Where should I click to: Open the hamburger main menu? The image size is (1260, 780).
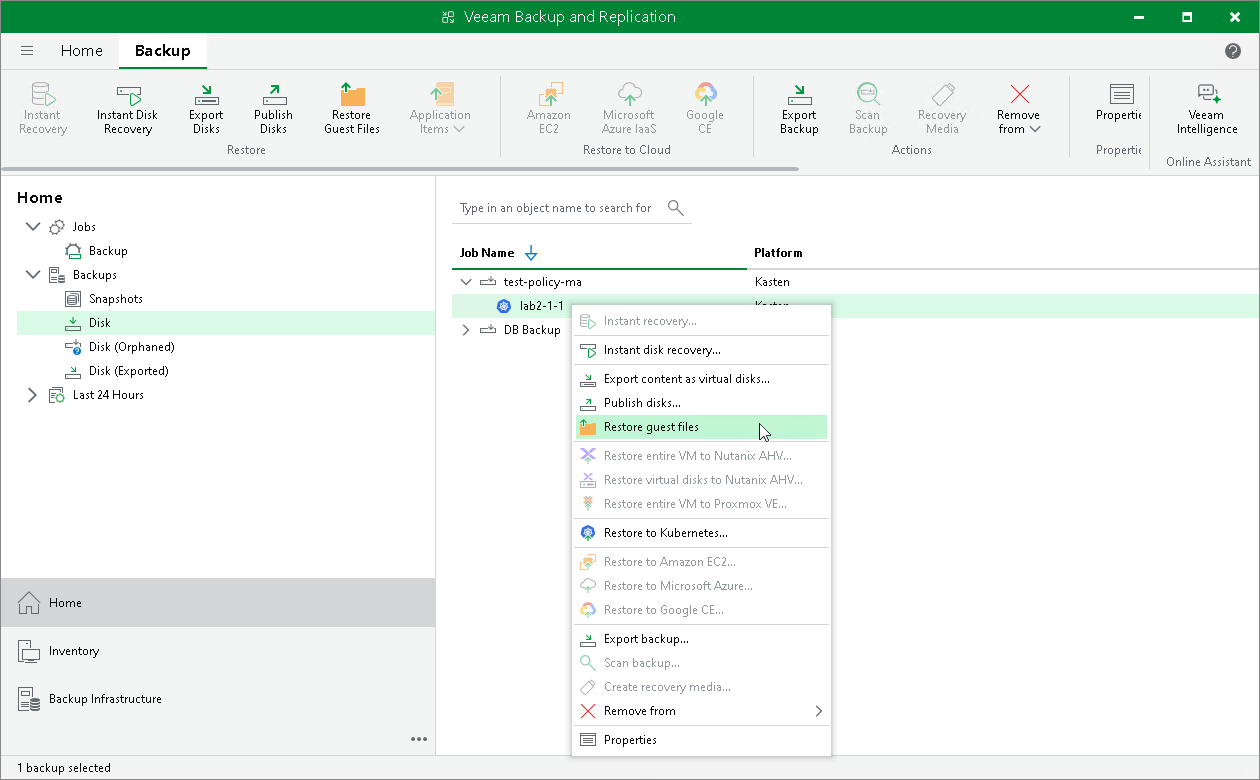(27, 51)
